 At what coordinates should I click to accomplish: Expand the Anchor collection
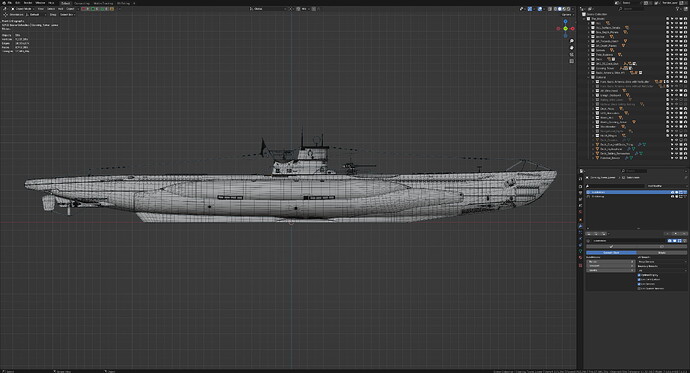click(x=589, y=37)
